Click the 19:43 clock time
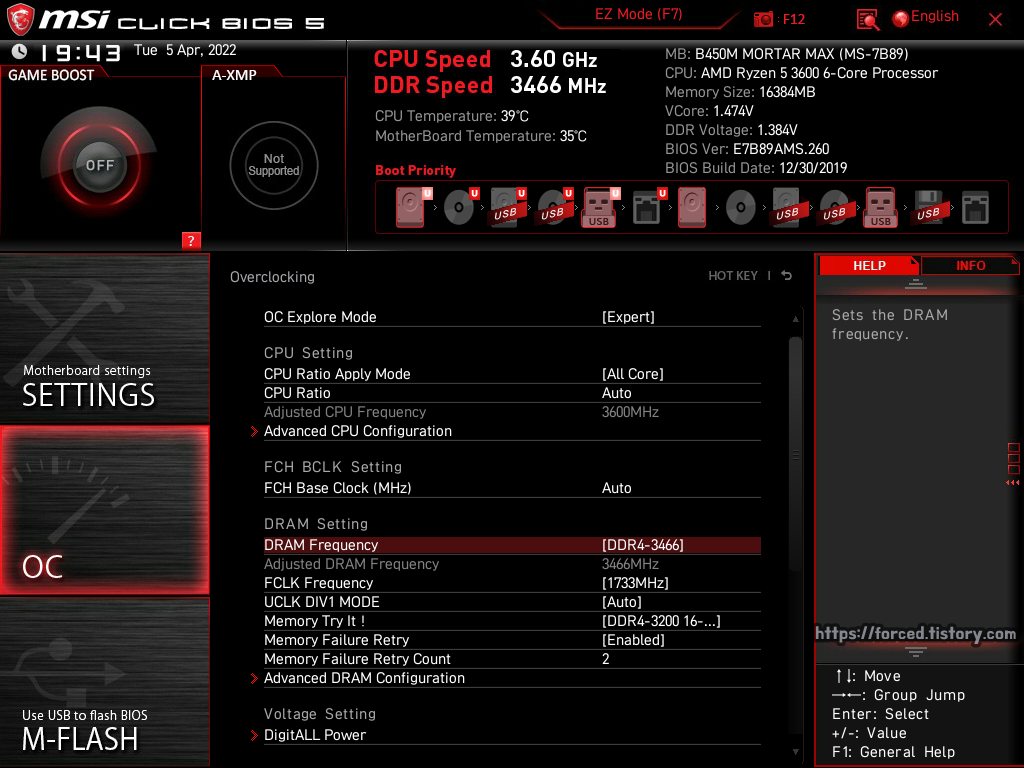This screenshot has height=768, width=1024. (x=80, y=52)
